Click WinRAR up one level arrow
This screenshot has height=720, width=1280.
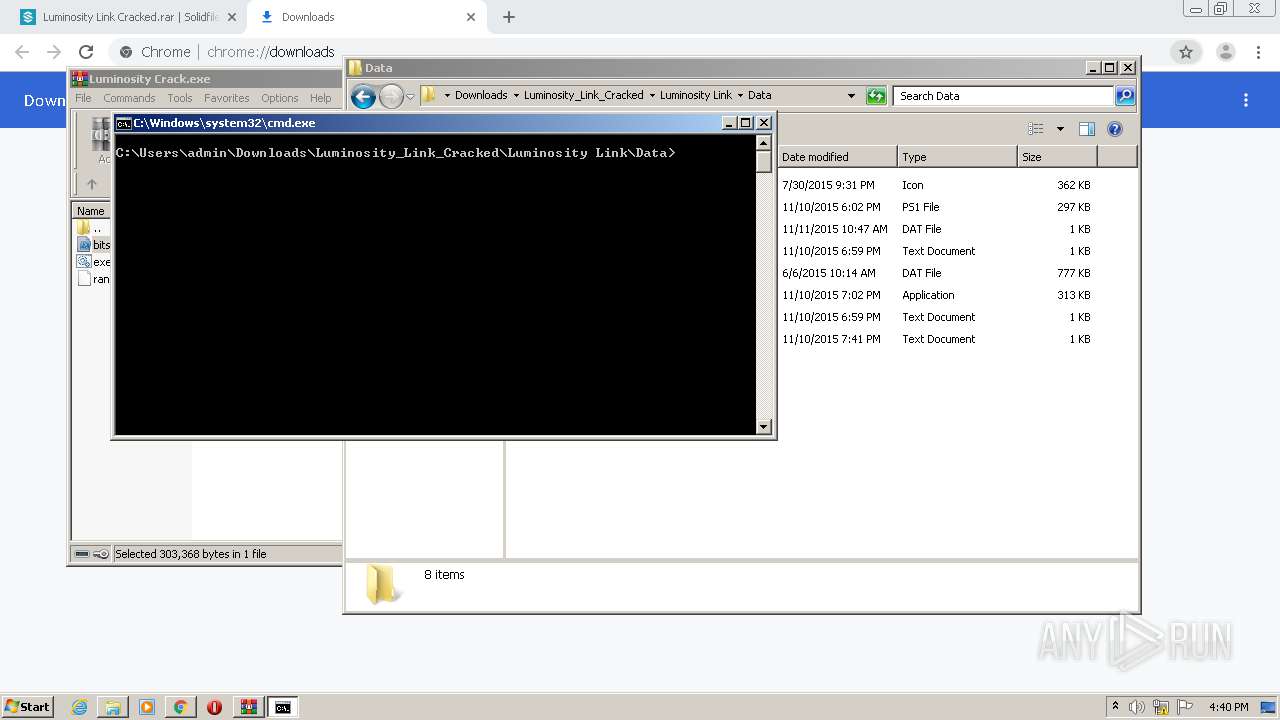92,184
